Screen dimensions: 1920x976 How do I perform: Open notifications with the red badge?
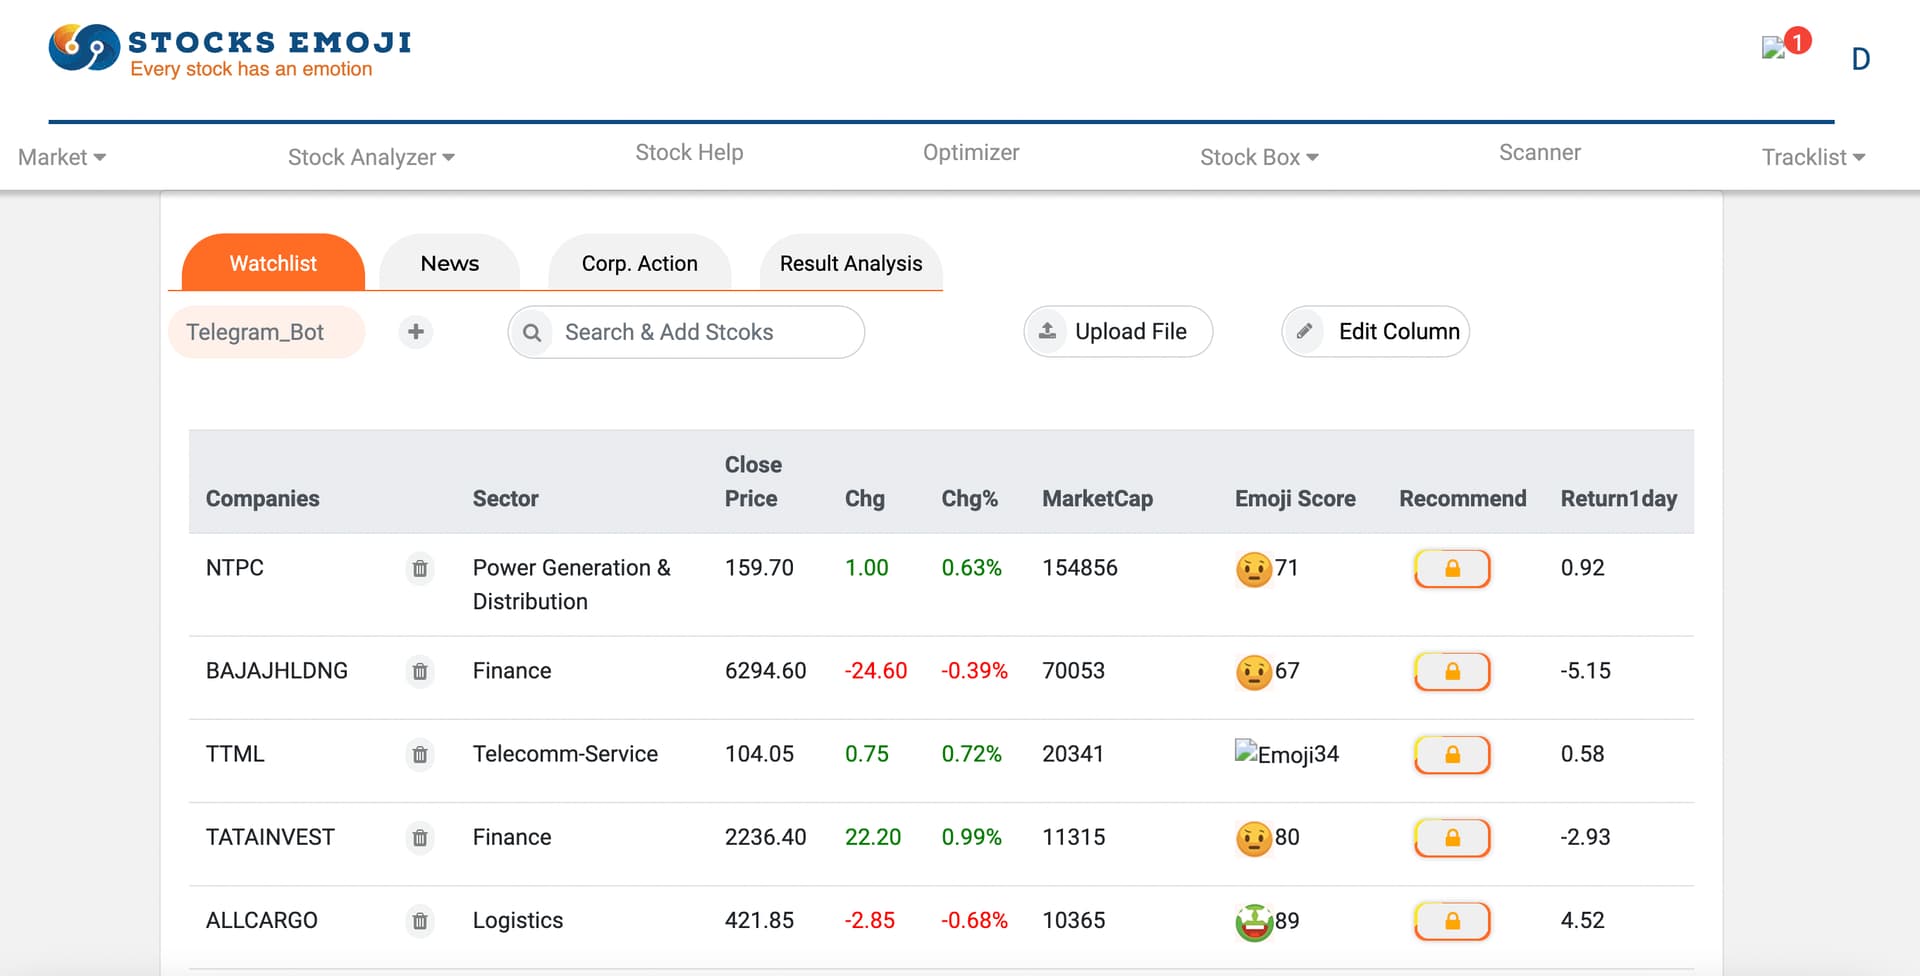tap(1786, 45)
